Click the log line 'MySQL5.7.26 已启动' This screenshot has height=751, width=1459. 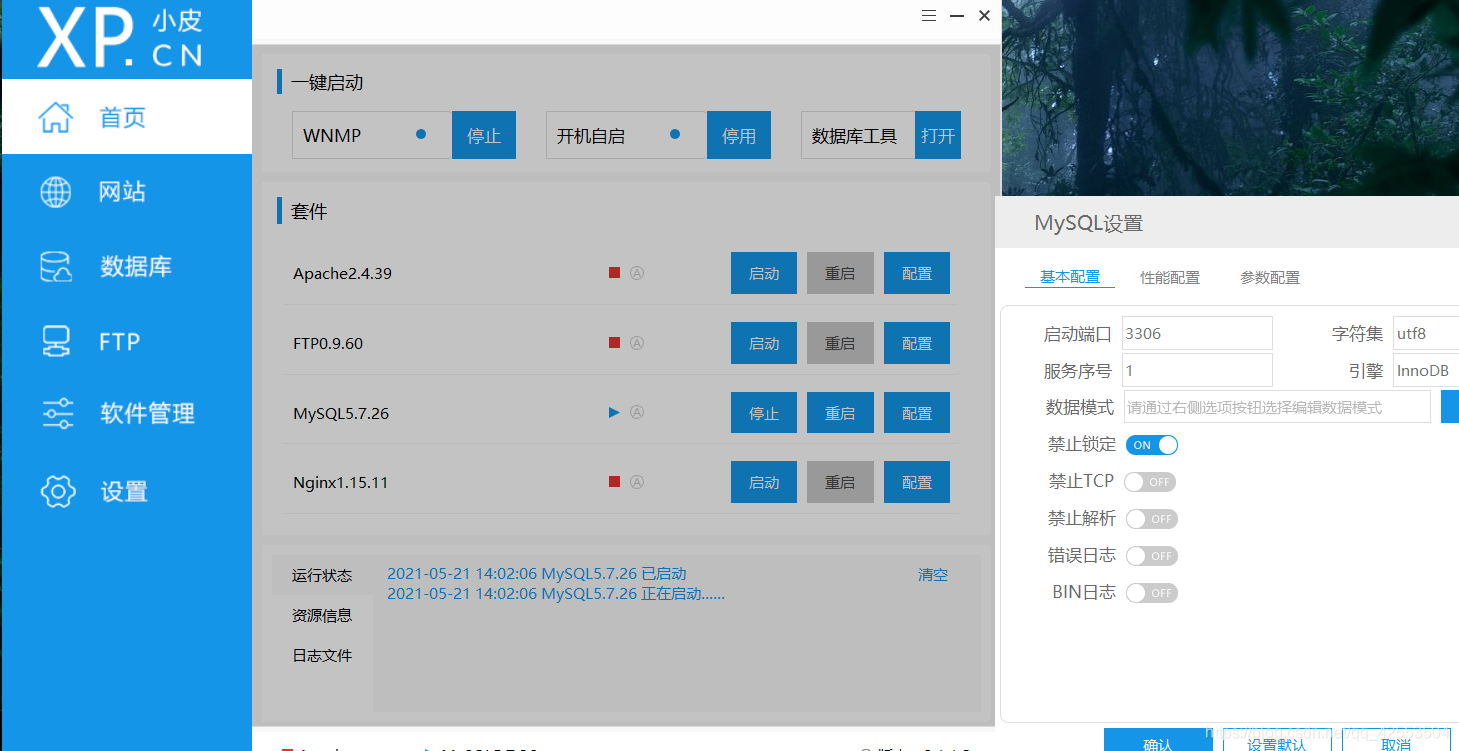point(537,574)
